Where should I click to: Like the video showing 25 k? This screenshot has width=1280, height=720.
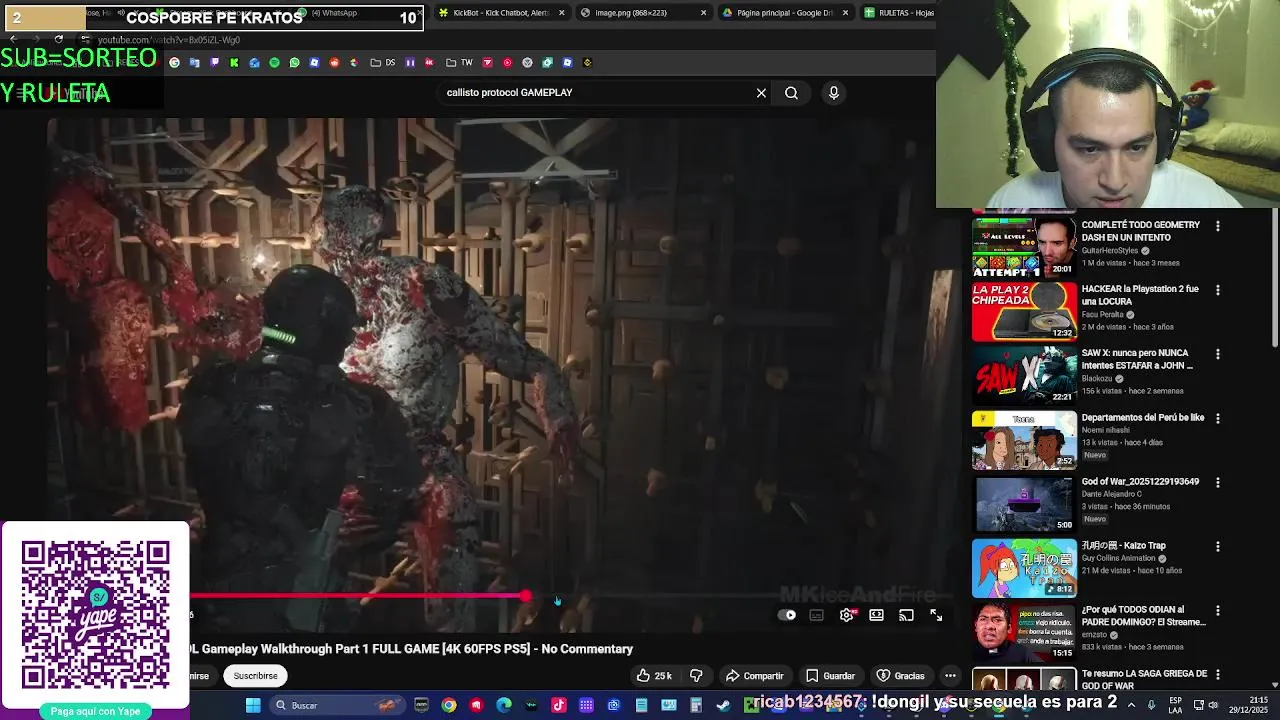[654, 676]
